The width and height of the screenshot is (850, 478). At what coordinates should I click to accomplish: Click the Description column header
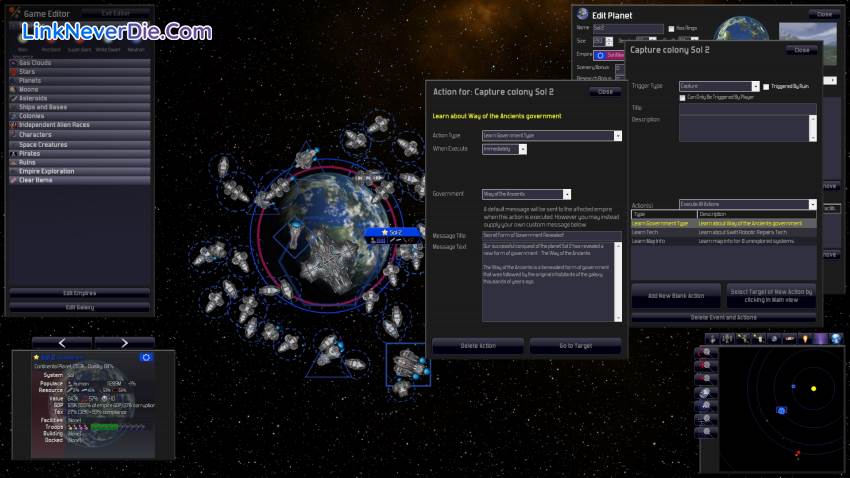click(x=757, y=215)
